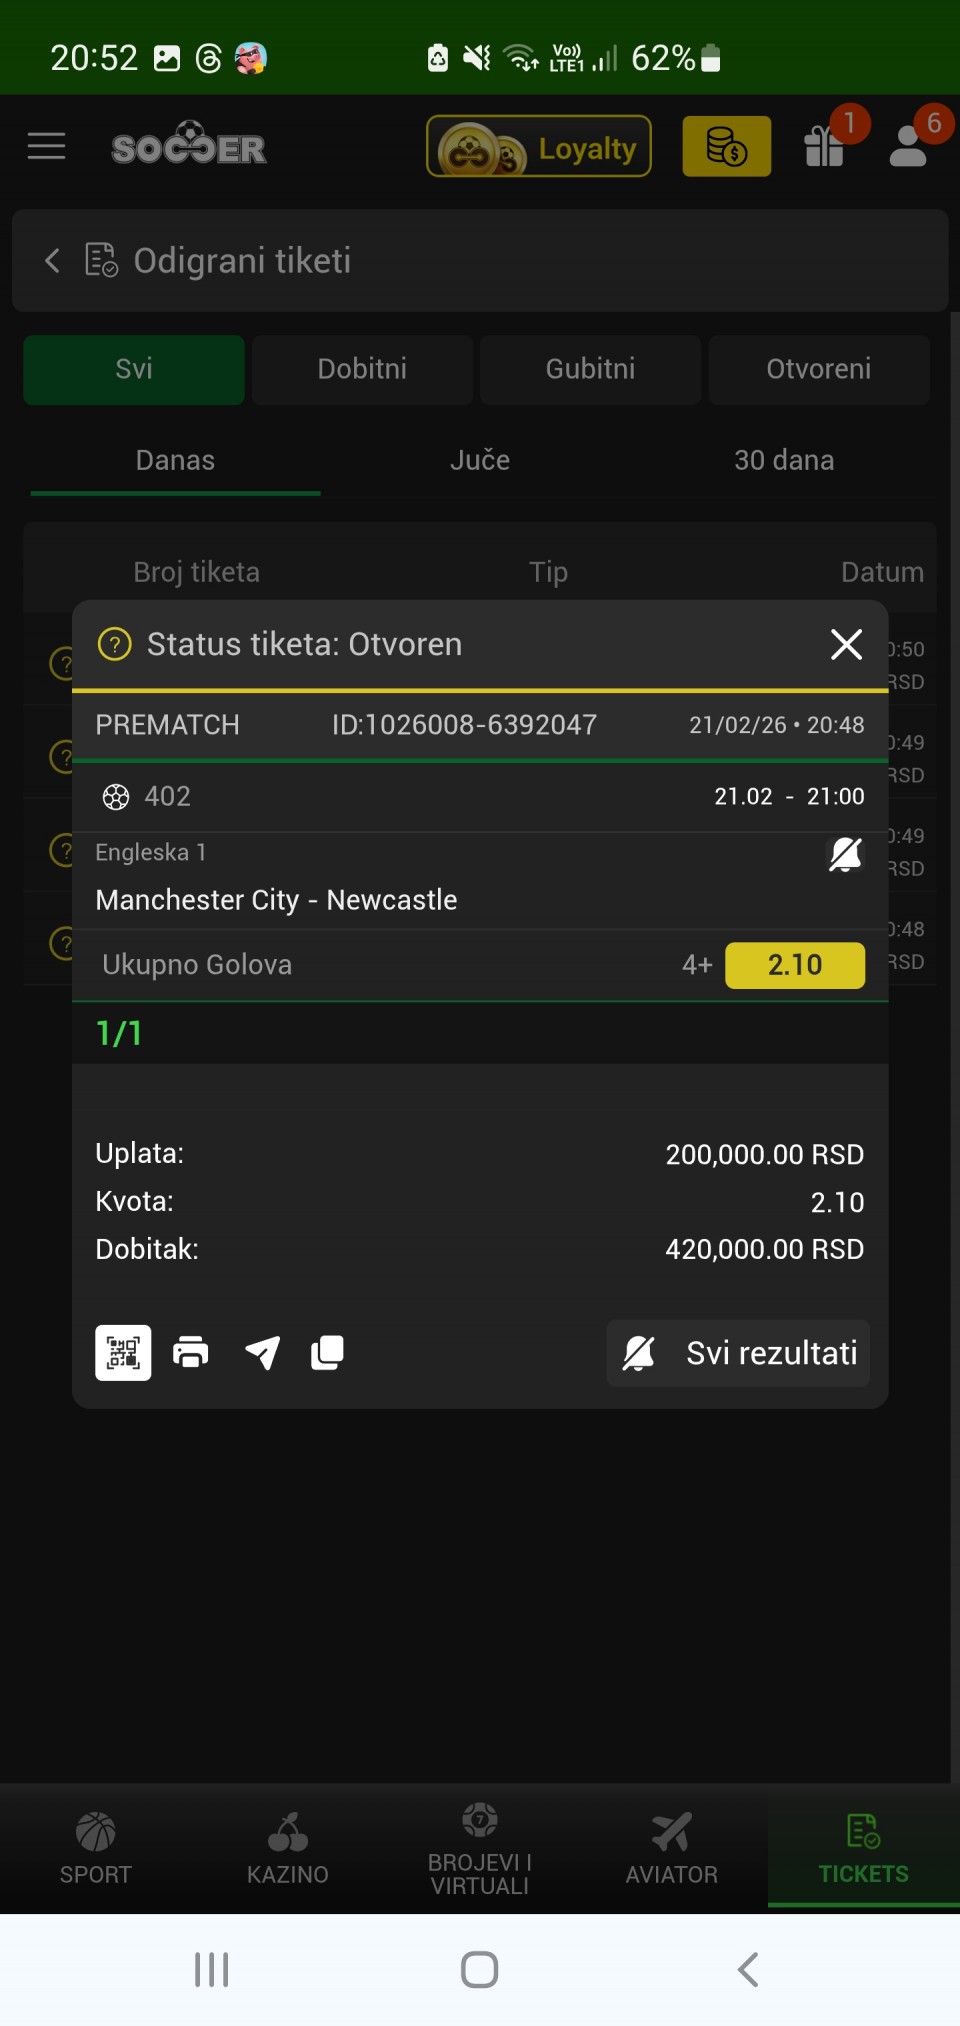960x2026 pixels.
Task: Share ticket via paper plane icon
Action: coord(262,1353)
